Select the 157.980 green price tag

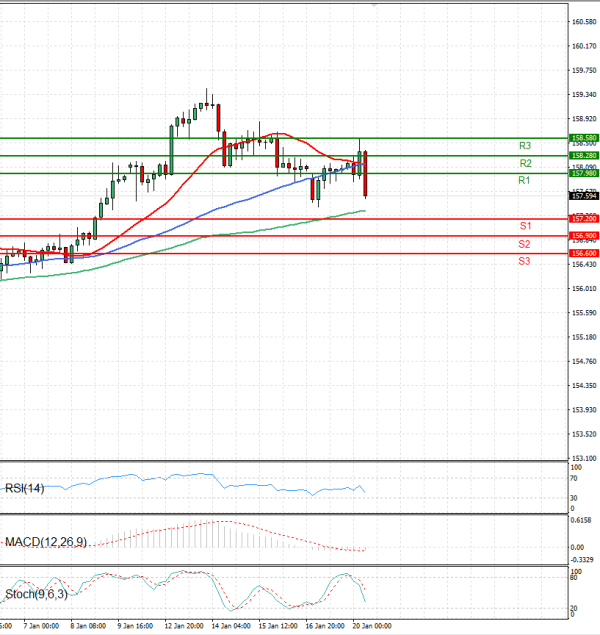click(583, 173)
